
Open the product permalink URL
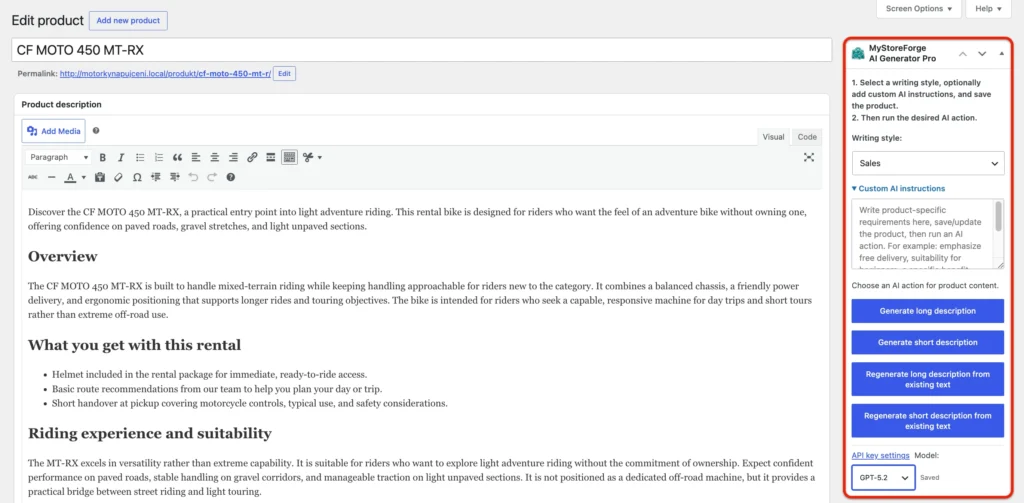165,74
